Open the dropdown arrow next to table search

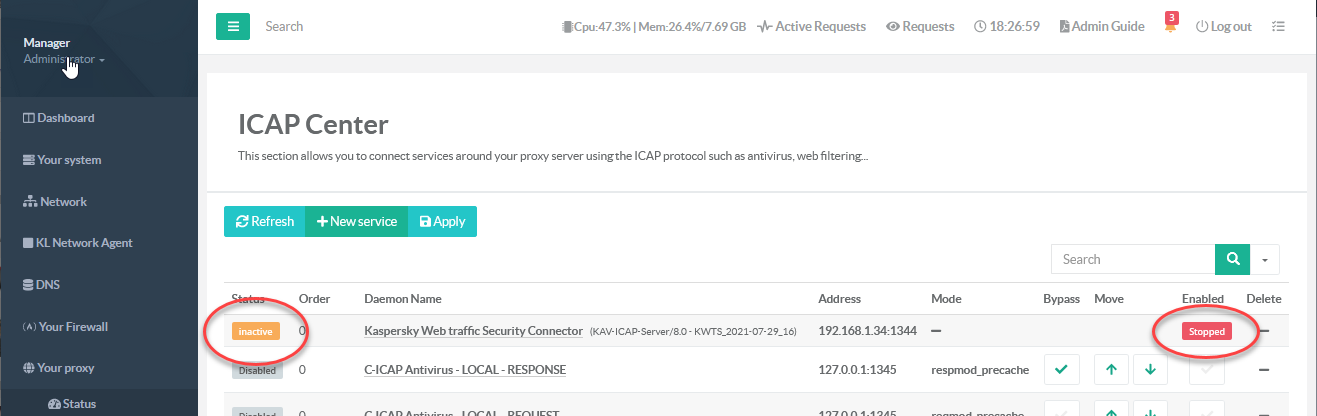[x=1265, y=259]
